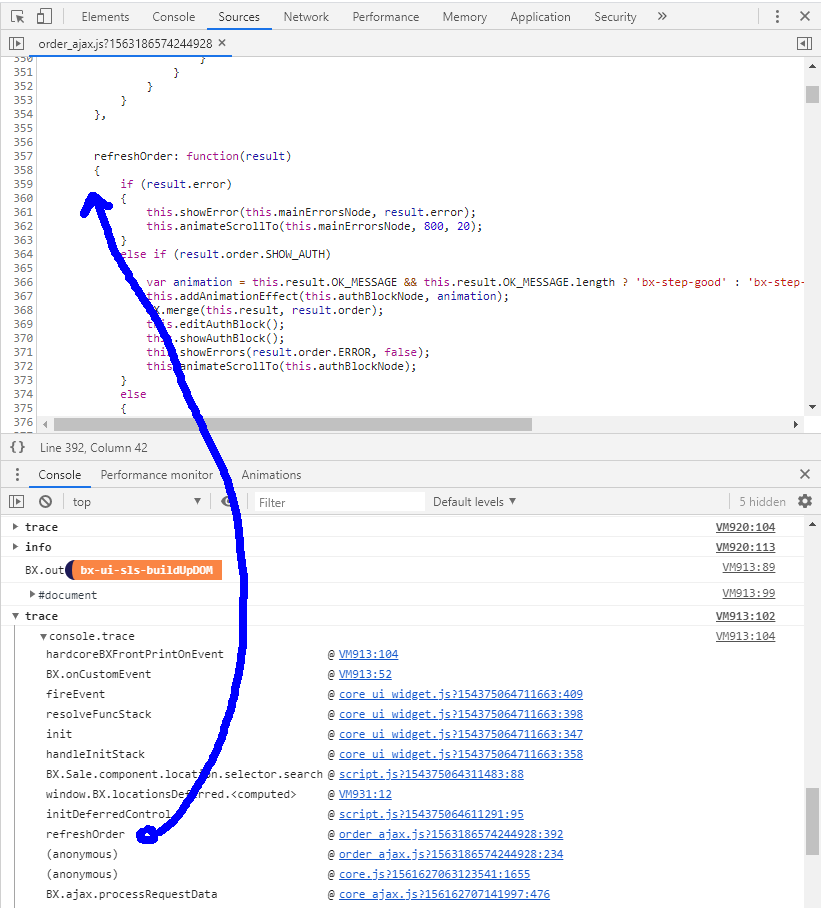This screenshot has width=821, height=908.
Task: Open the drawer three-dot menu
Action: point(17,475)
